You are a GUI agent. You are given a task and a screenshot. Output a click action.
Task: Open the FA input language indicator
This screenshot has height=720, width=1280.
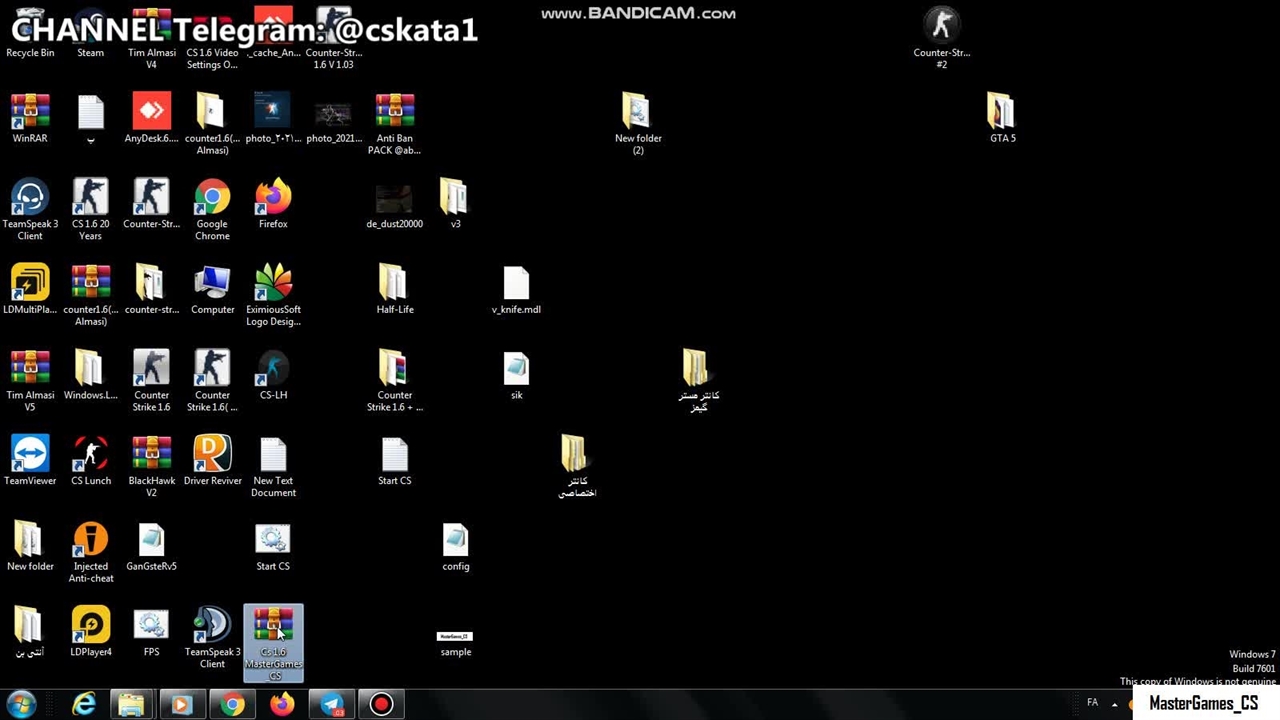click(1092, 703)
